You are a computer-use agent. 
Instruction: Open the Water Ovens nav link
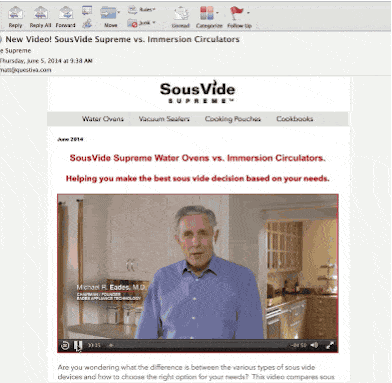[x=103, y=119]
